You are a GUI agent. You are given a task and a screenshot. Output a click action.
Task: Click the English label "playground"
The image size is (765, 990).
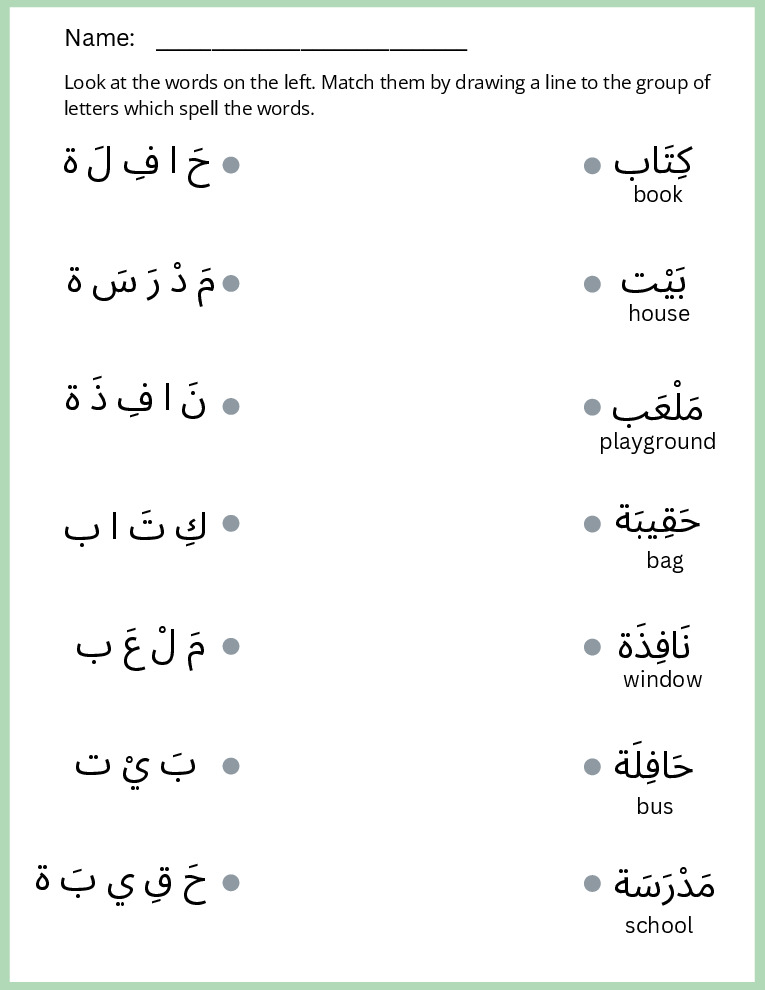point(657,441)
